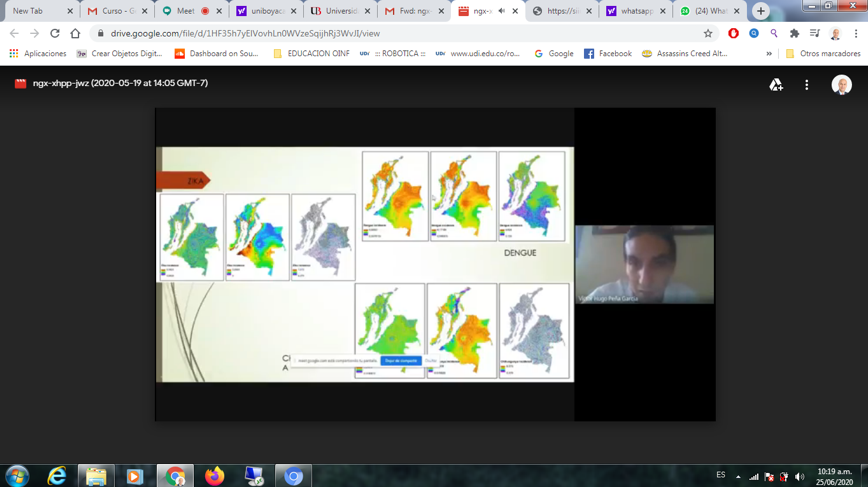Click the DENGUE slide label
This screenshot has height=487, width=868.
pyautogui.click(x=520, y=253)
